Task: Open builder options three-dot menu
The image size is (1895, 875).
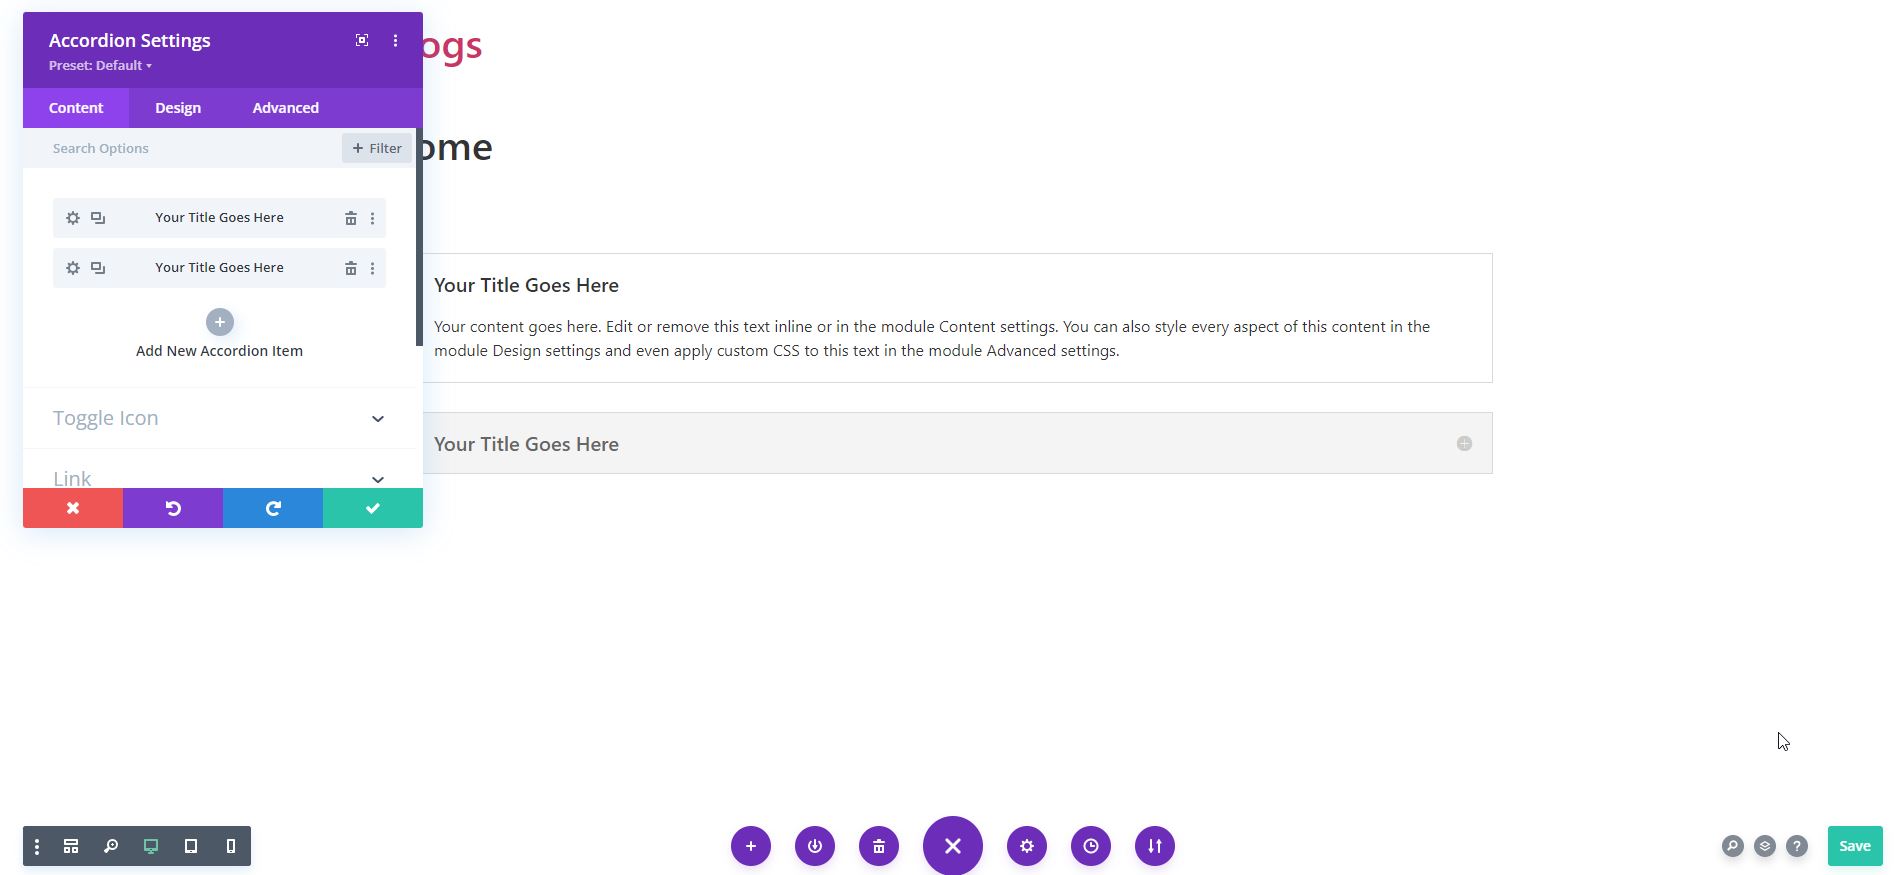Action: (x=37, y=846)
